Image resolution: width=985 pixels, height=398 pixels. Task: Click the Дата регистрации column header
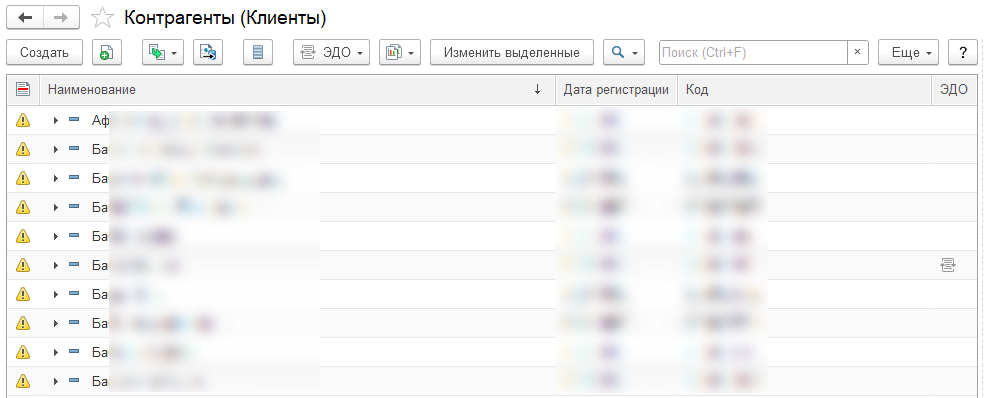(x=616, y=90)
